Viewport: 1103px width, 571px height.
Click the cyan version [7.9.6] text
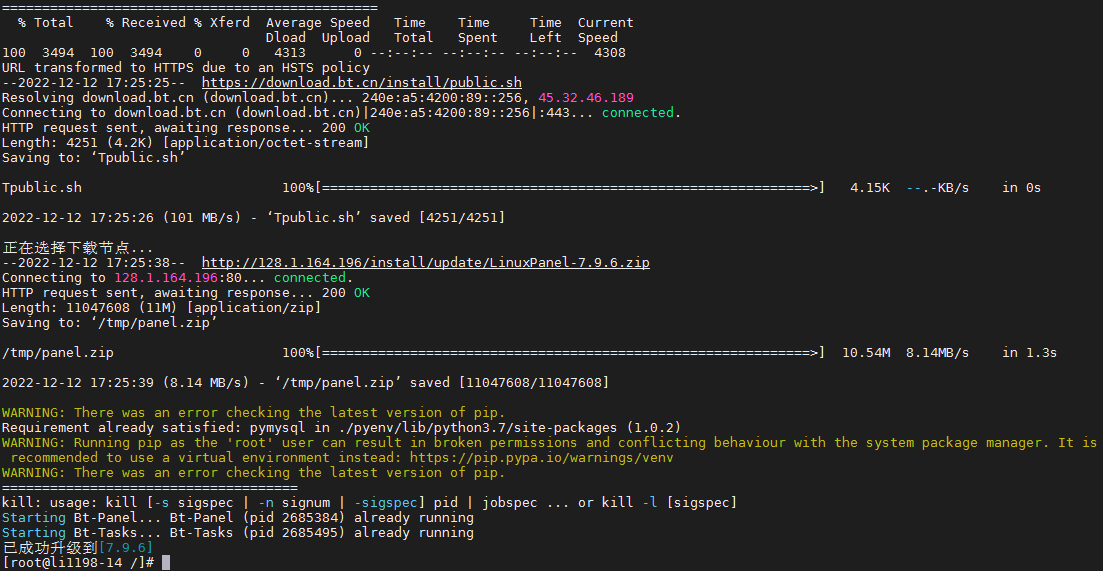click(126, 548)
